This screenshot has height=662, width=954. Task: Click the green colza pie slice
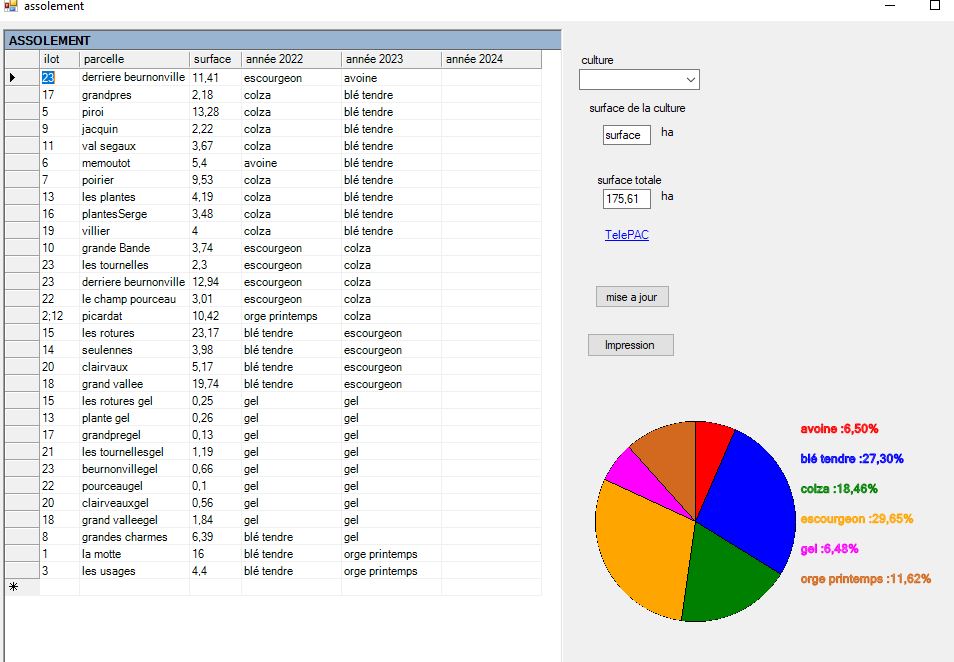[730, 570]
